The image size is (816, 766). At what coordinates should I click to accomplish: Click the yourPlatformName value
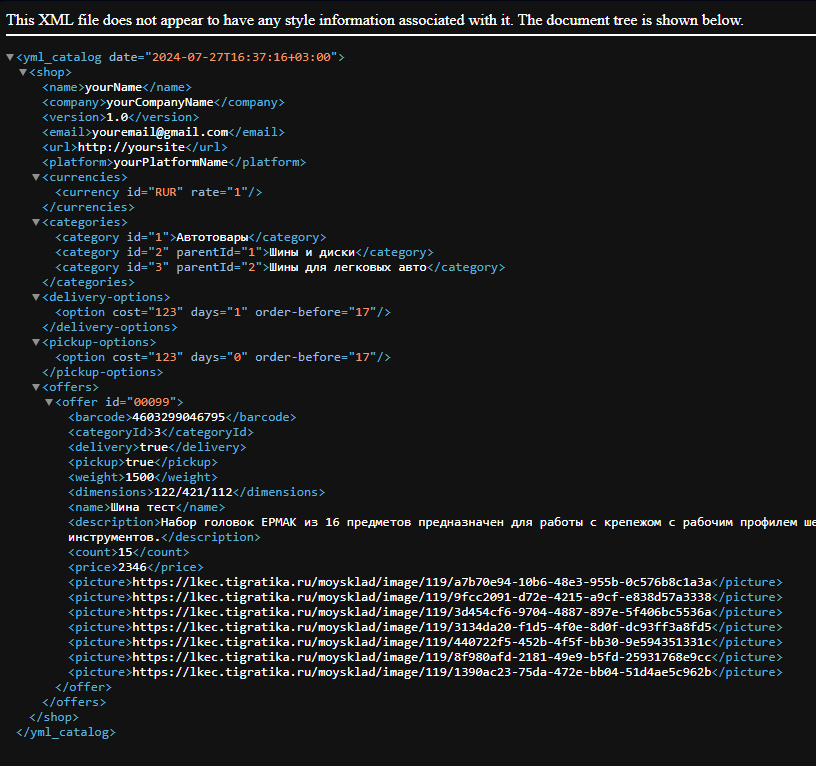click(171, 162)
